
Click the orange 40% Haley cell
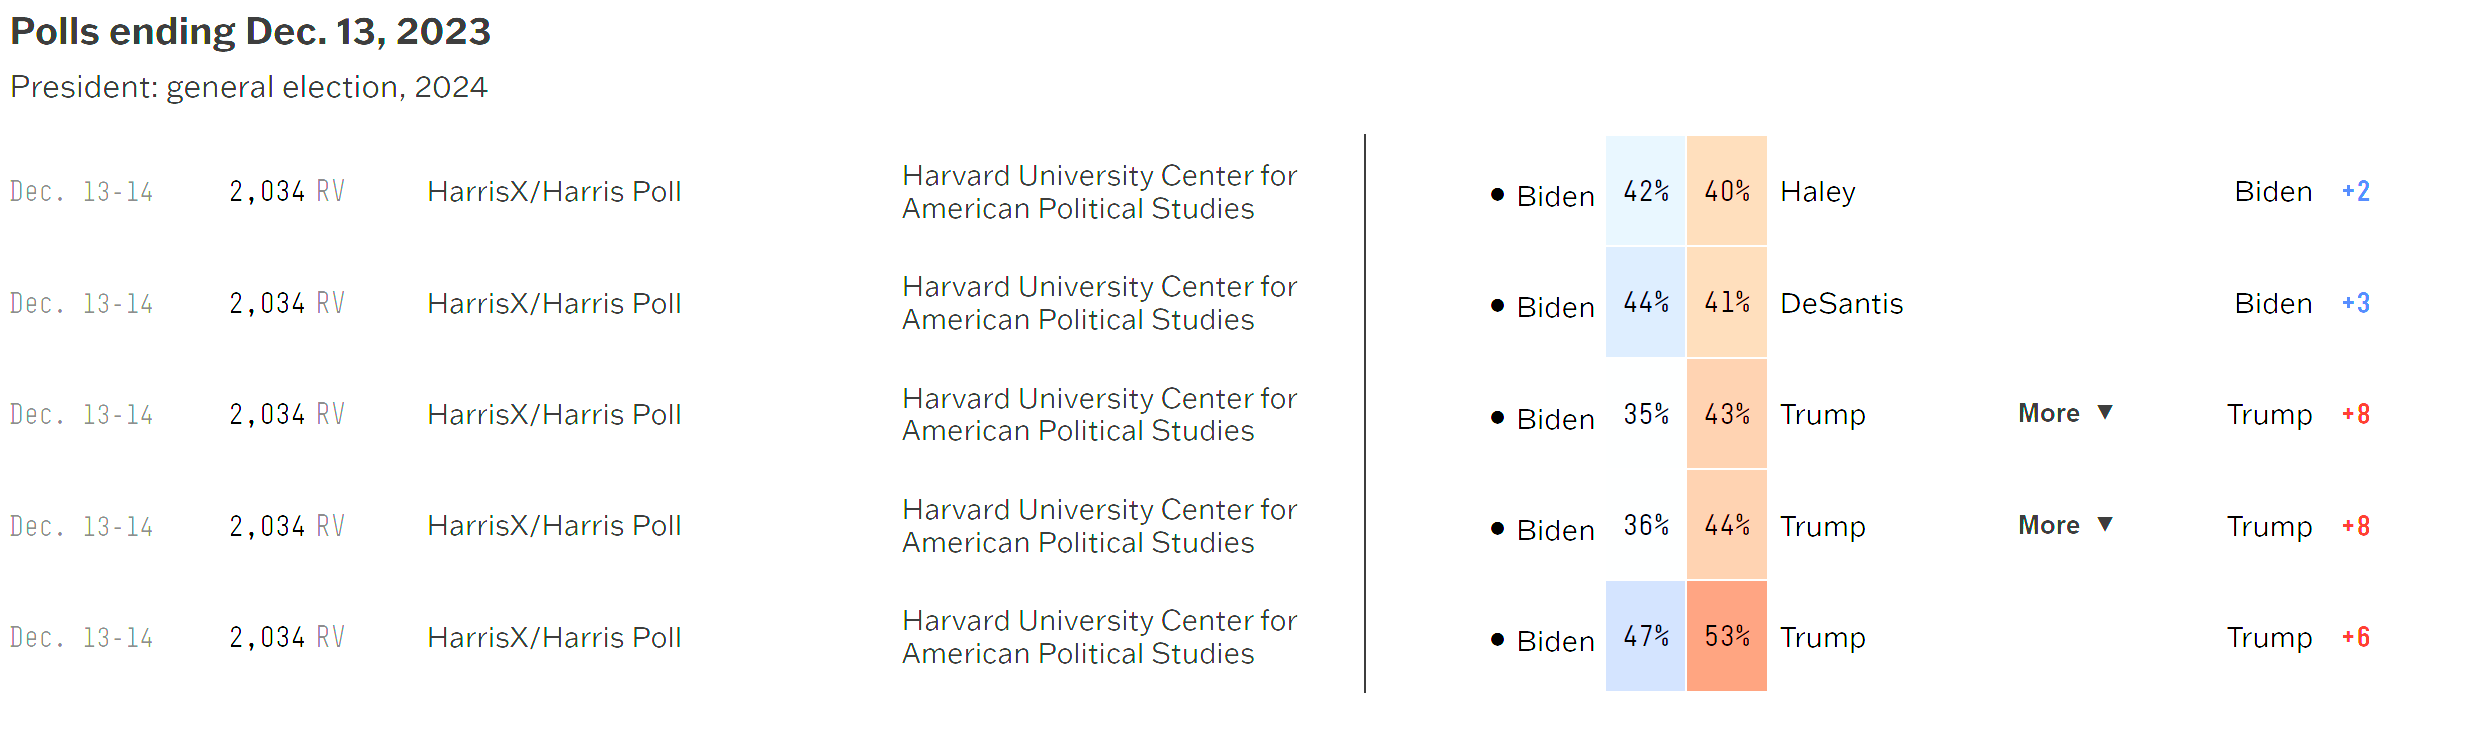click(1727, 191)
